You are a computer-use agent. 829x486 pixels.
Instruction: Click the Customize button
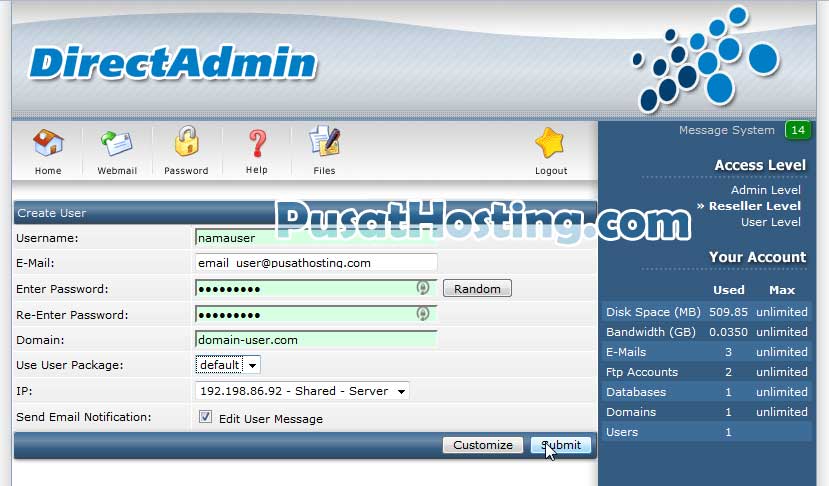click(483, 445)
